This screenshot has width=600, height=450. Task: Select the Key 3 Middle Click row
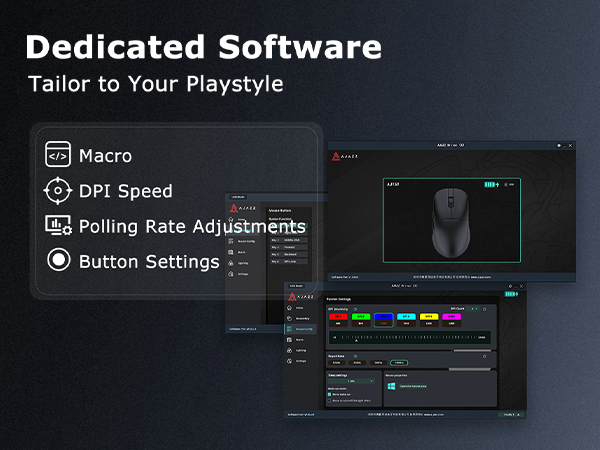(289, 240)
